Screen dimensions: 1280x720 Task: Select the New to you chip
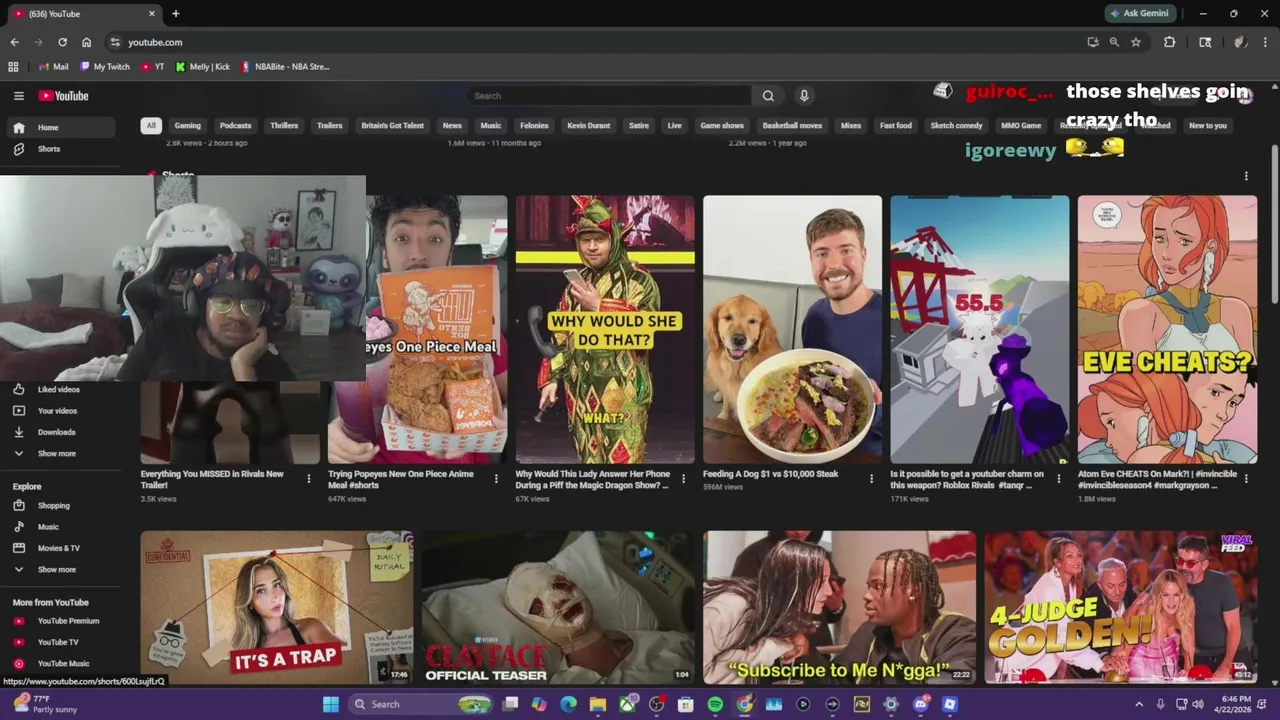tap(1208, 126)
